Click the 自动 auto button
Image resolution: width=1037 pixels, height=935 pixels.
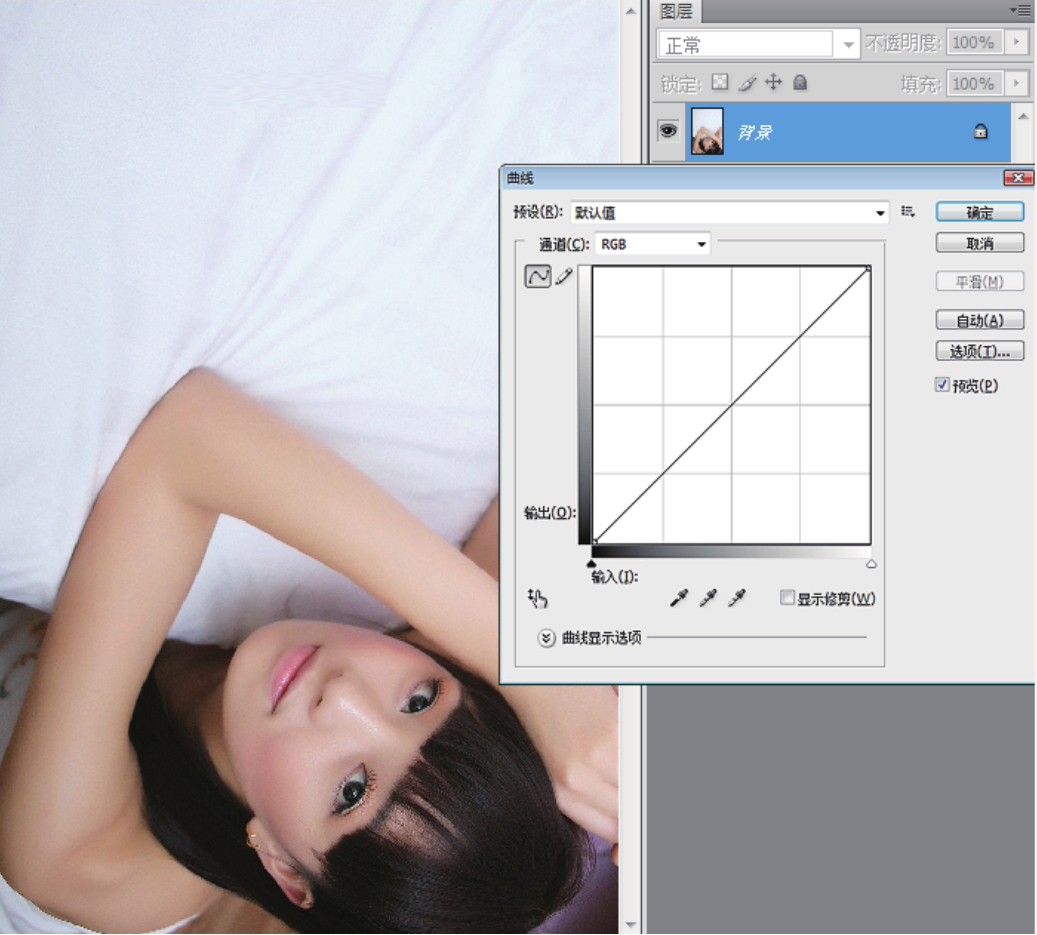[x=979, y=321]
